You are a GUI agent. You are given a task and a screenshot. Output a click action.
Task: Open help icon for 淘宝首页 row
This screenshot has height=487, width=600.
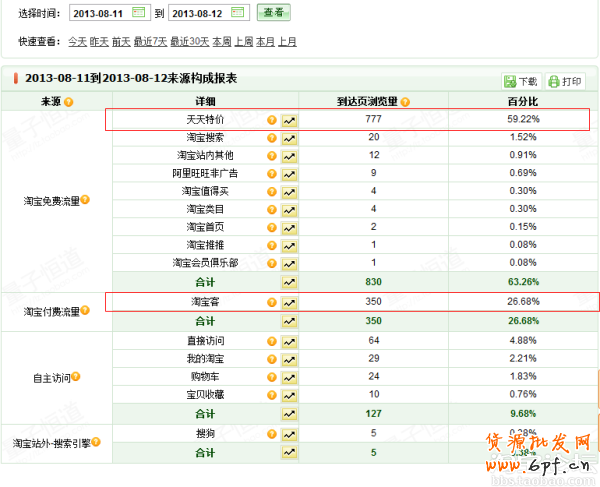[272, 228]
